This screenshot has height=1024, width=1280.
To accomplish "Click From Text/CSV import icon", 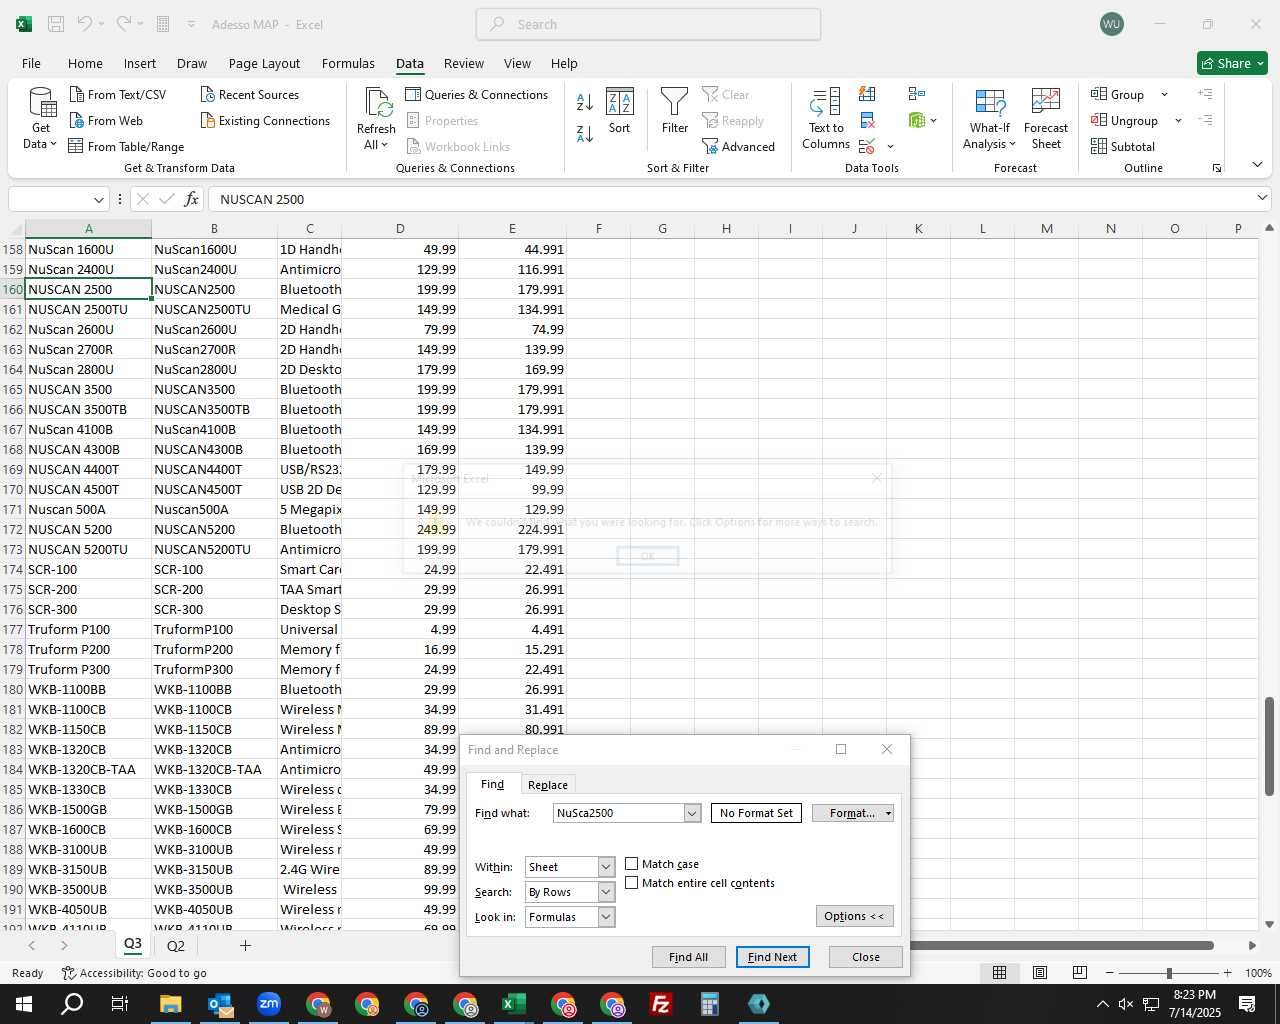I will pyautogui.click(x=118, y=94).
